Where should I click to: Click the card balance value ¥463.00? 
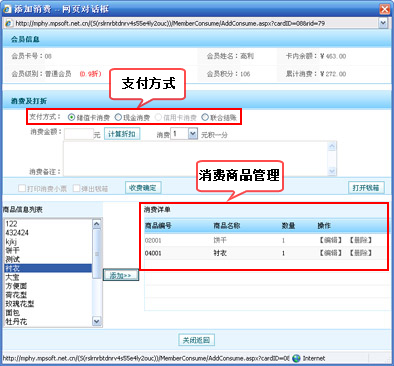point(333,56)
